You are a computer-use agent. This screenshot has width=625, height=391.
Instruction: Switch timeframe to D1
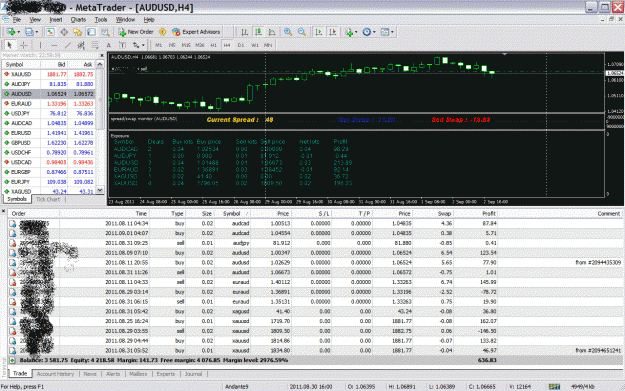click(x=241, y=45)
